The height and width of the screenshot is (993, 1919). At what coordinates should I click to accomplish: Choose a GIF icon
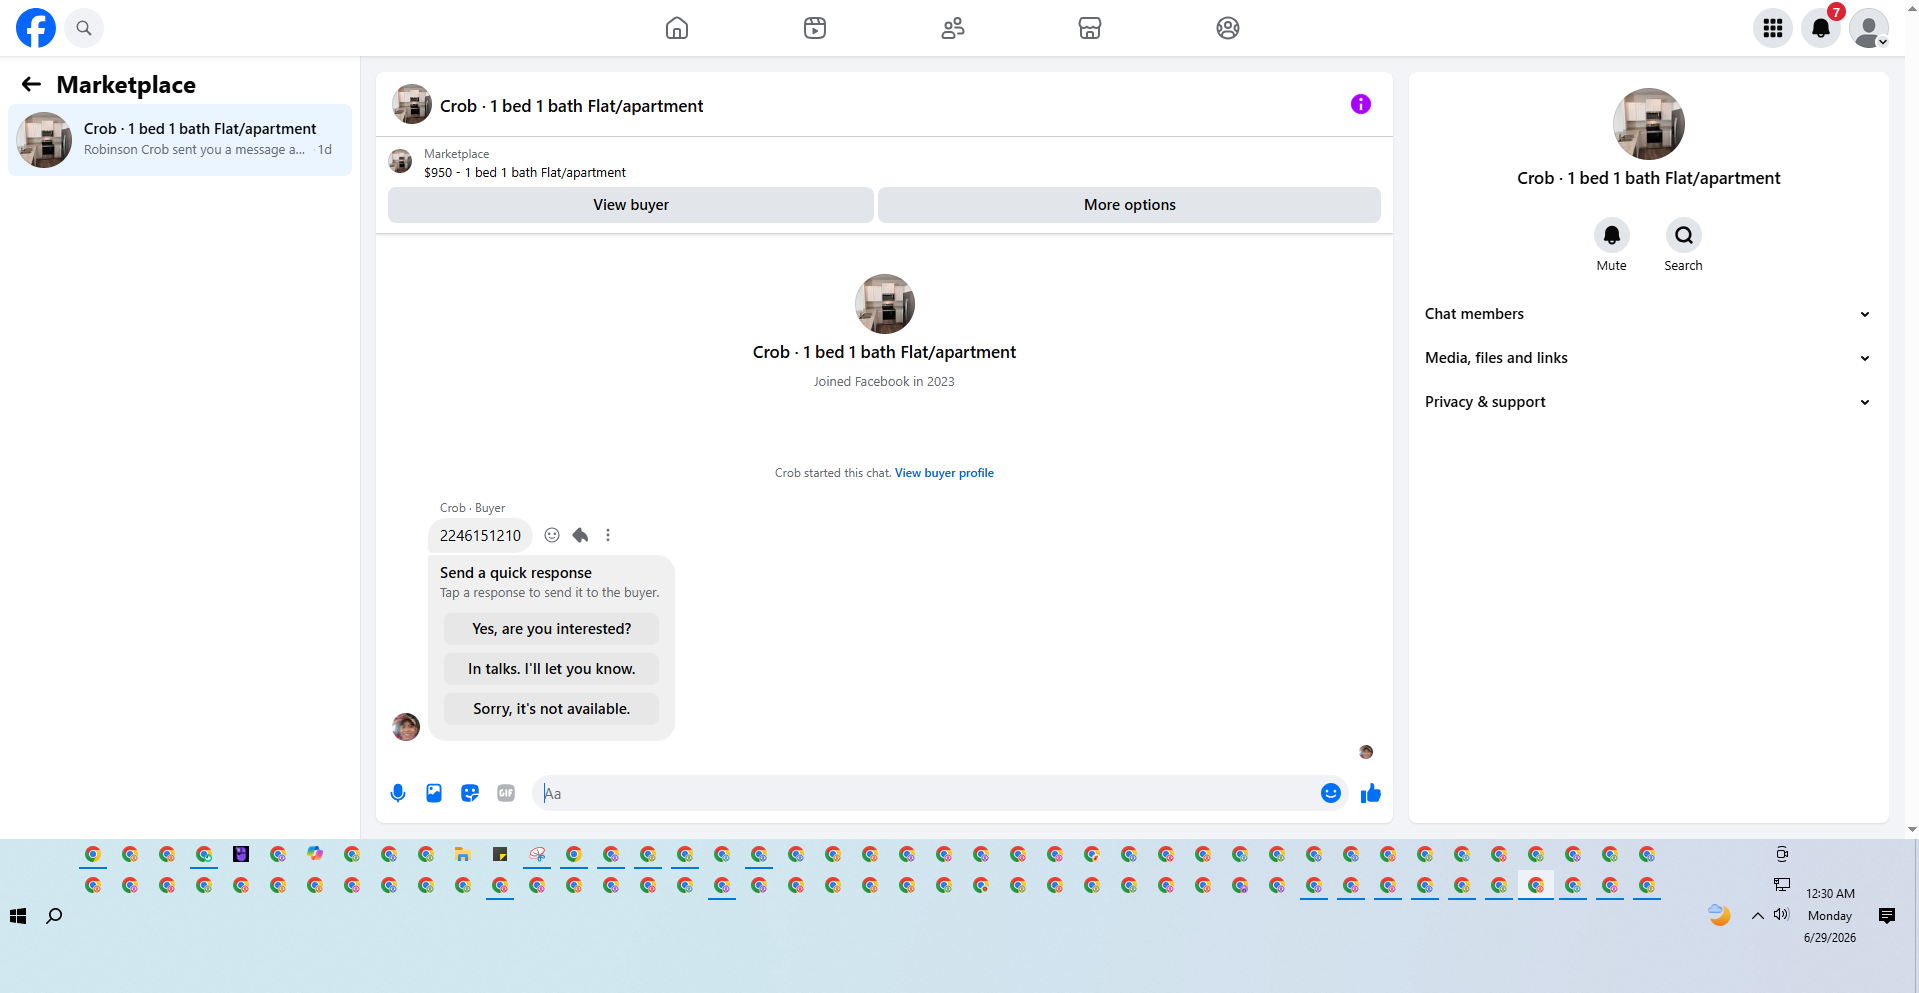tap(506, 793)
